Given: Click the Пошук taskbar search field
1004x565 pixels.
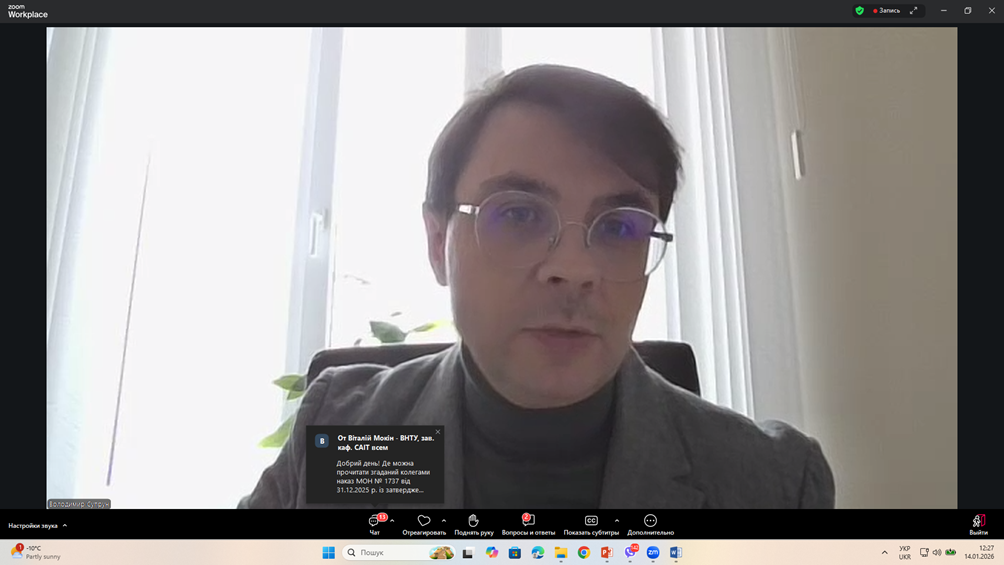Looking at the screenshot, I should (x=400, y=552).
